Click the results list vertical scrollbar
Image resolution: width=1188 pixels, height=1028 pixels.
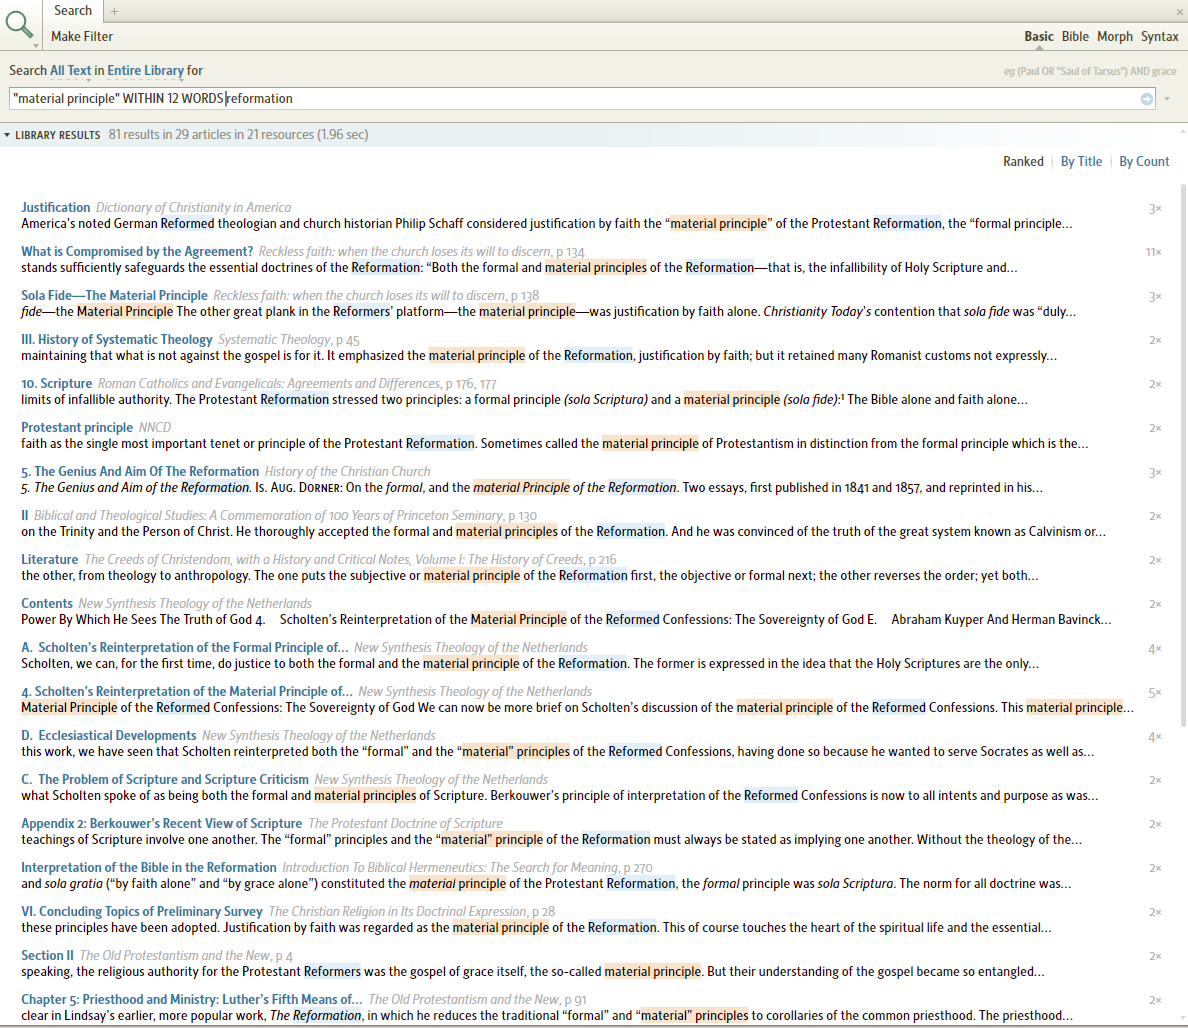(1183, 455)
